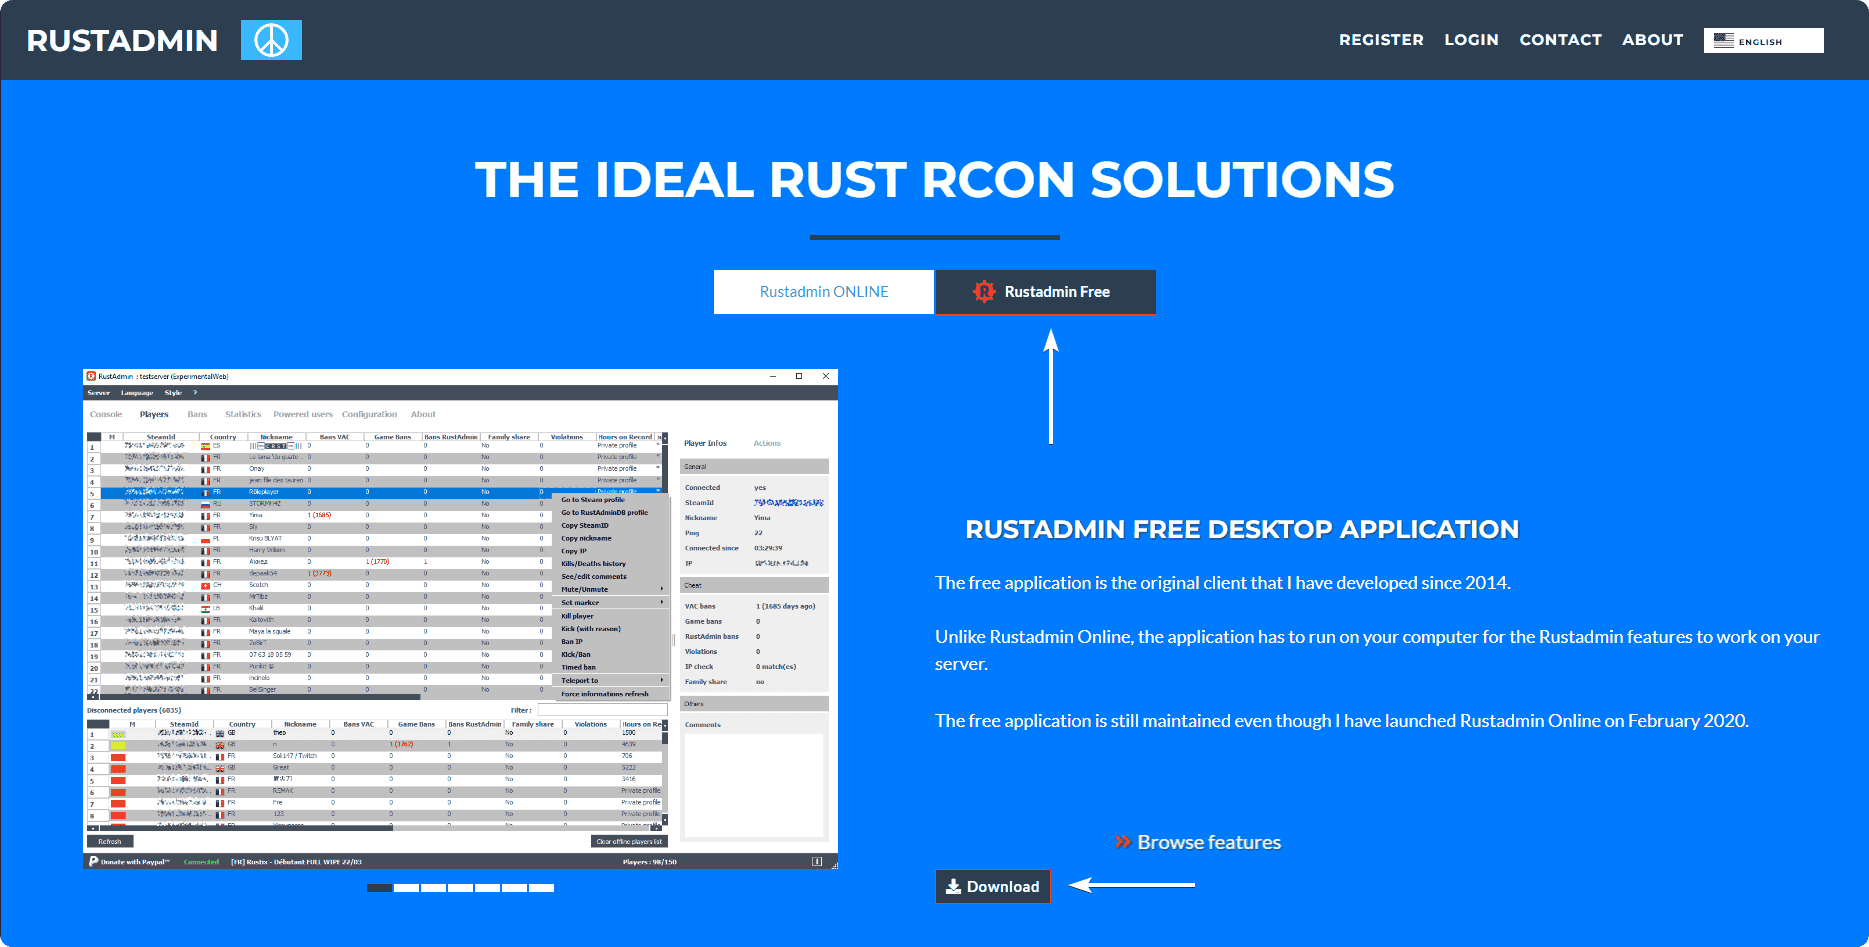Screen dimensions: 1869x947
Task: Go to the LOGIN page
Action: point(1471,40)
